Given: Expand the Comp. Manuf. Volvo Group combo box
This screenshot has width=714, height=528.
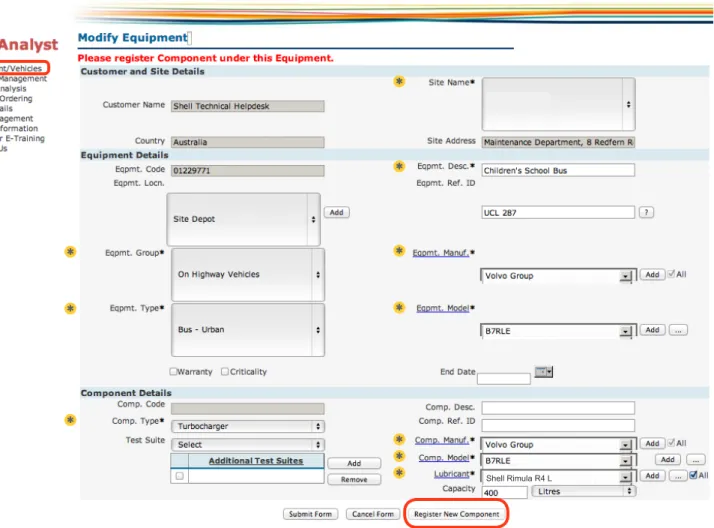Looking at the screenshot, I should [x=626, y=445].
